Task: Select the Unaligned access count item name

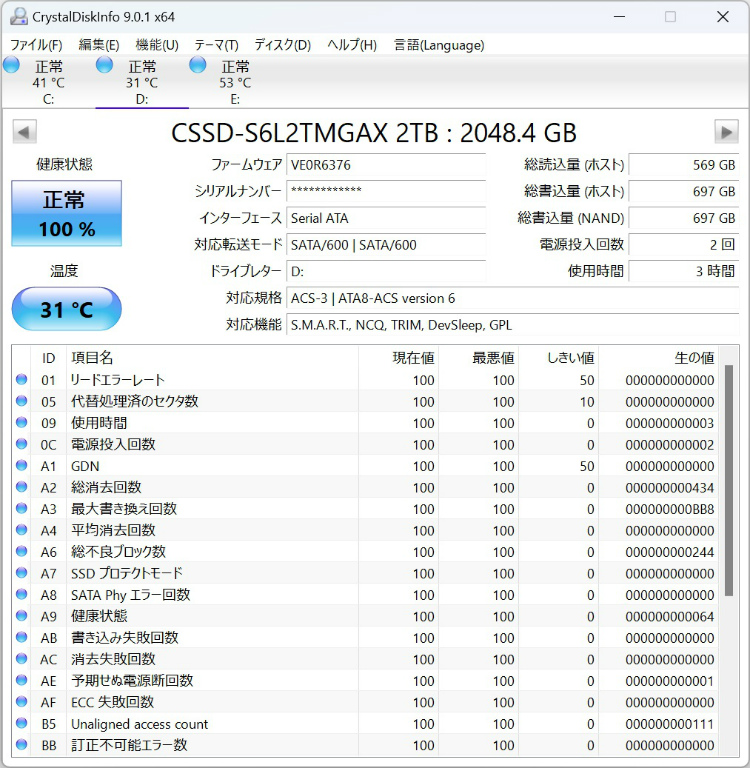Action: (140, 724)
